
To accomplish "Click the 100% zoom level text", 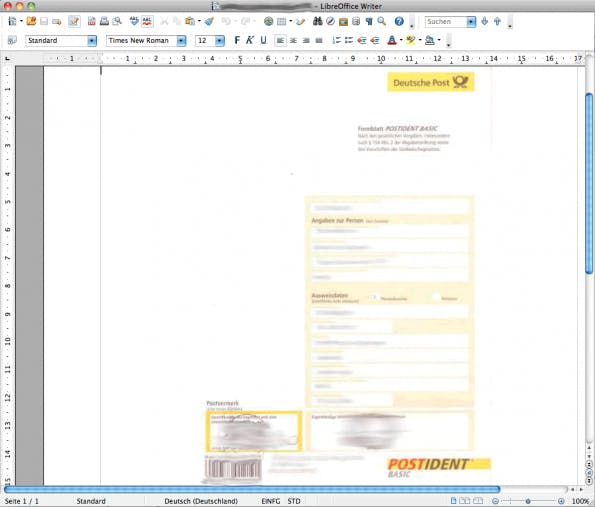I will point(580,501).
